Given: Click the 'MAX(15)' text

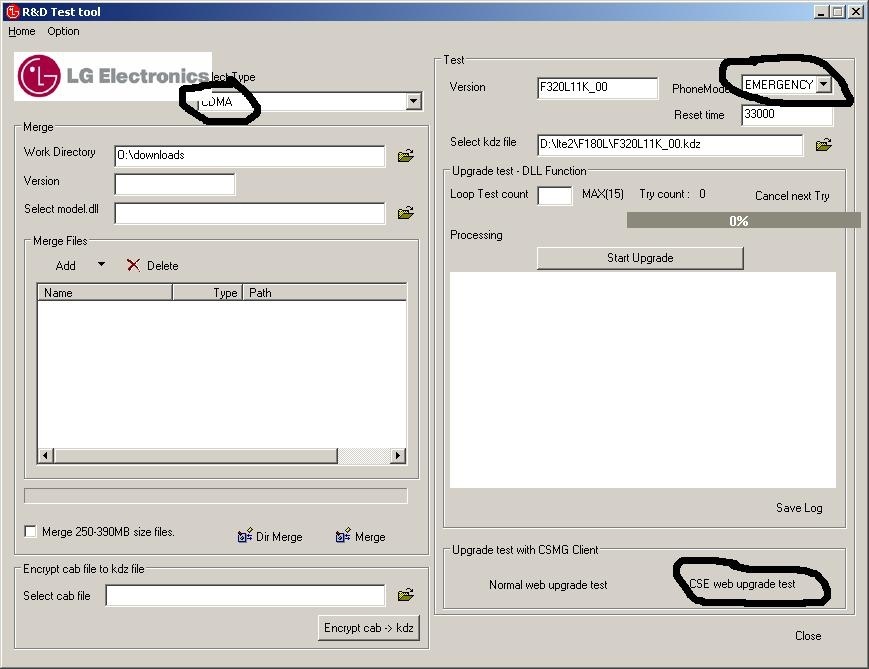Looking at the screenshot, I should point(602,194).
